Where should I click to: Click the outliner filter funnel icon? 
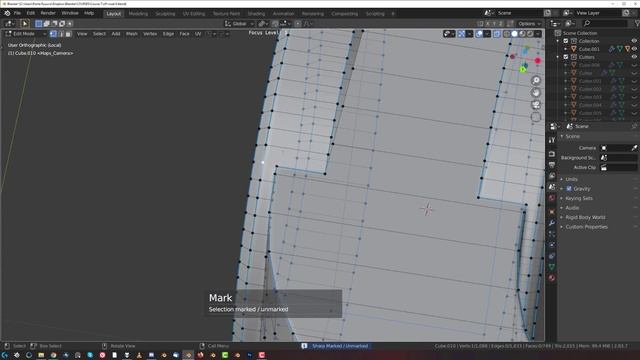637,24
